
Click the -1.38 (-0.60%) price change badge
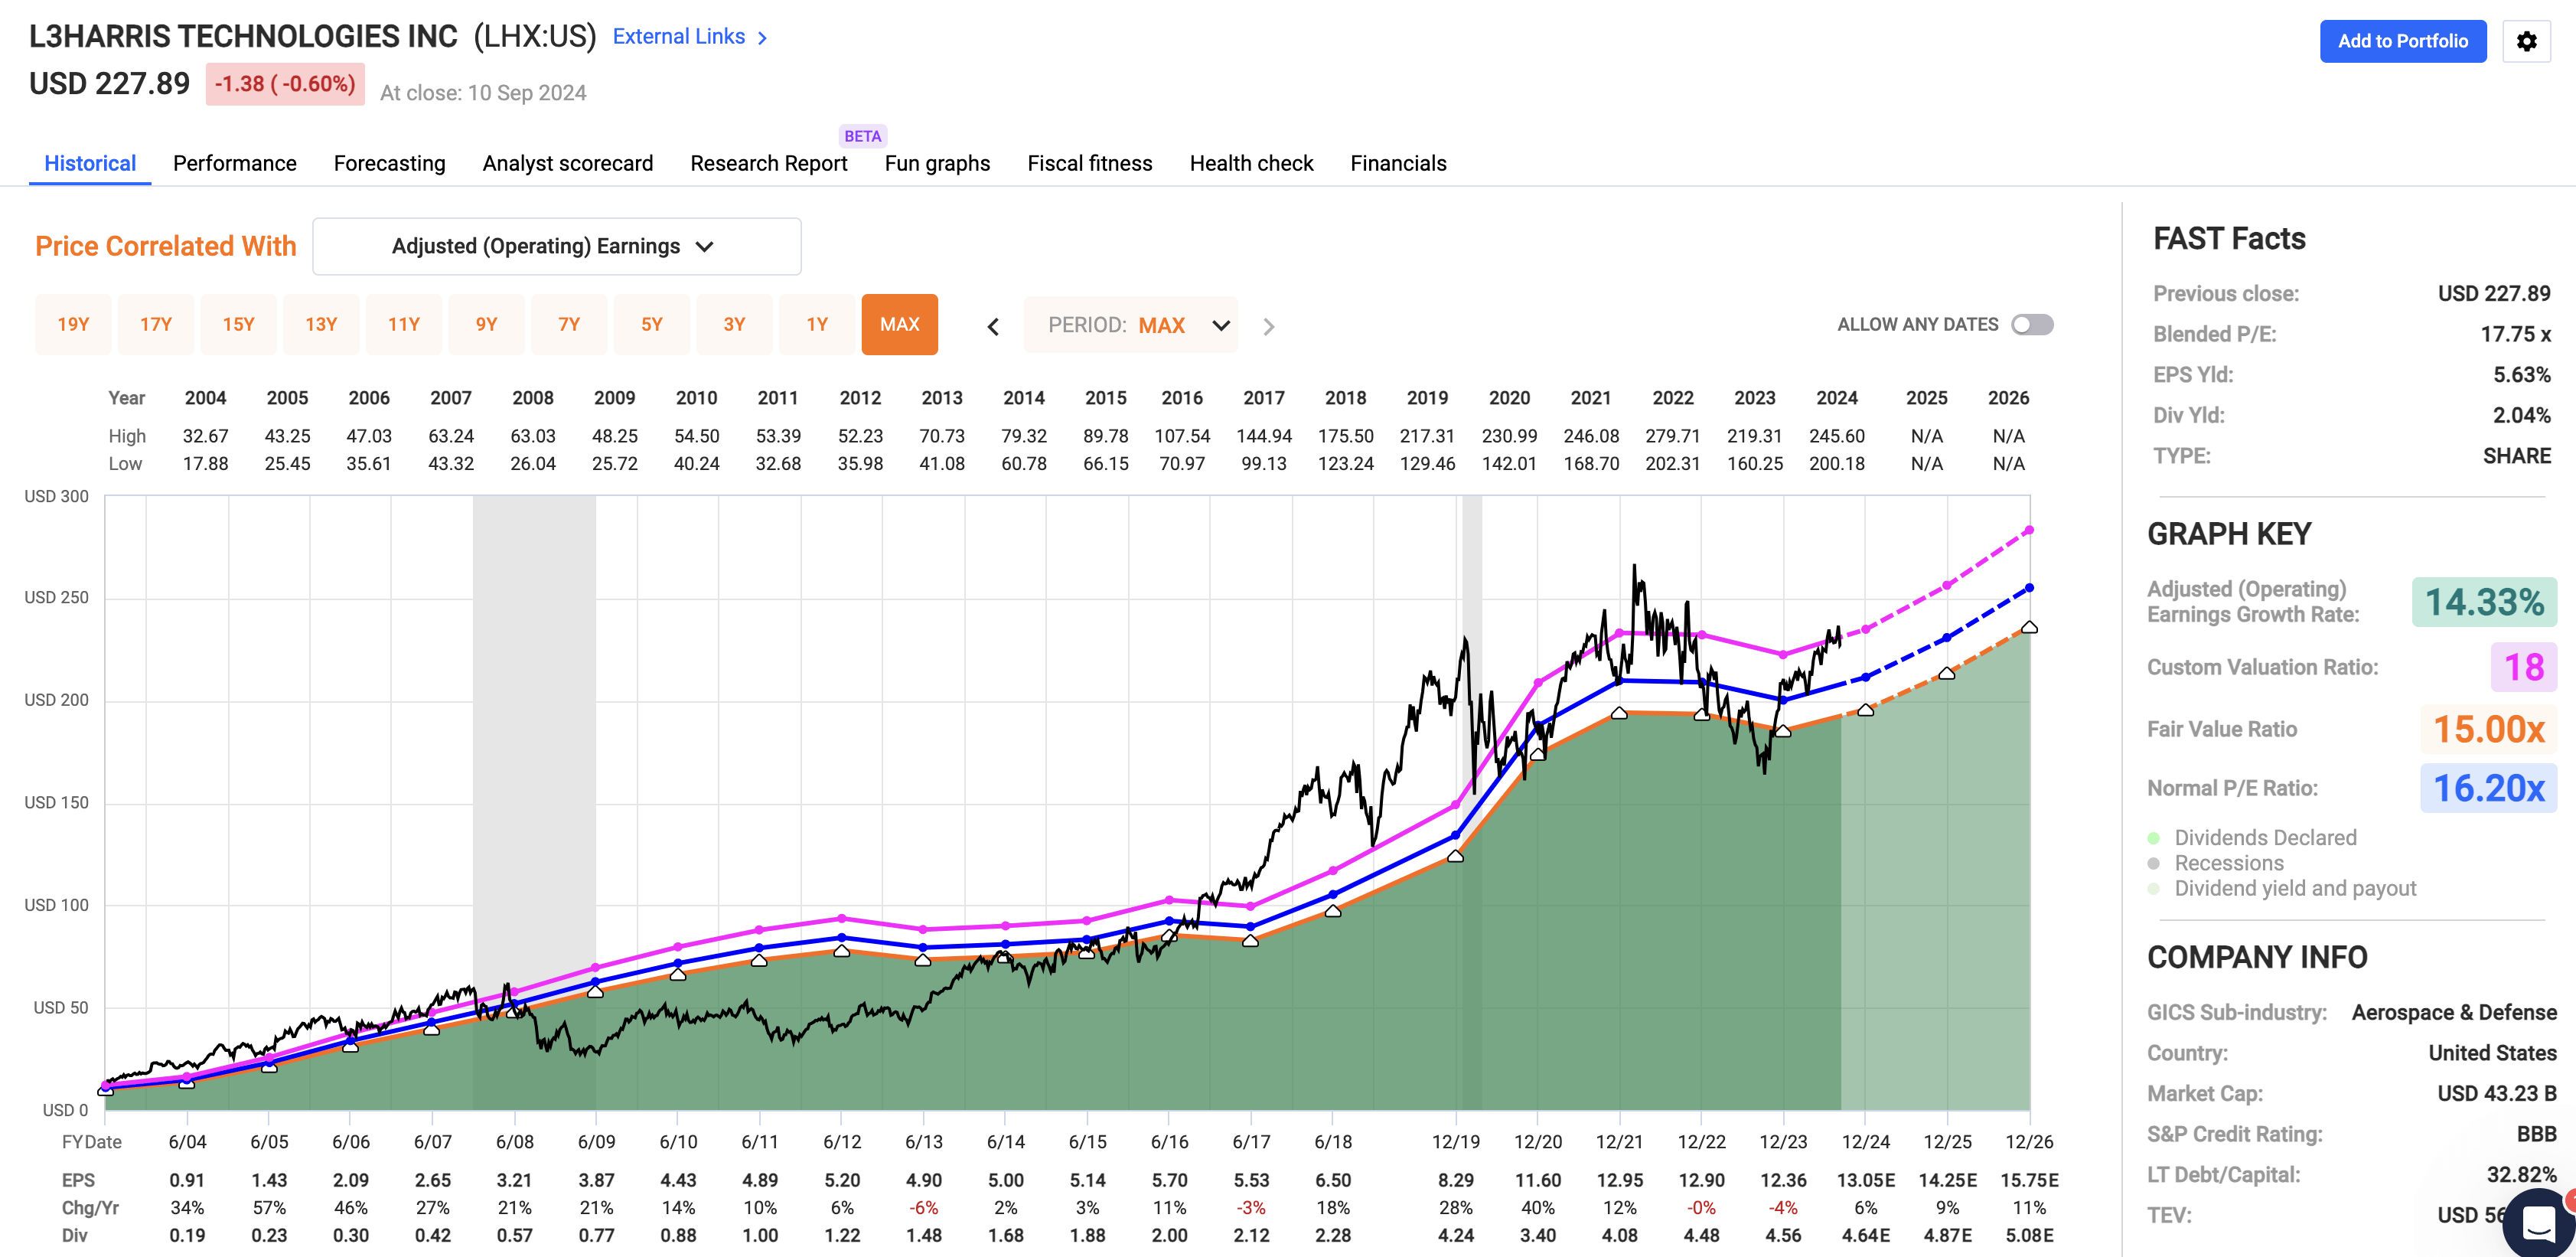pos(285,84)
